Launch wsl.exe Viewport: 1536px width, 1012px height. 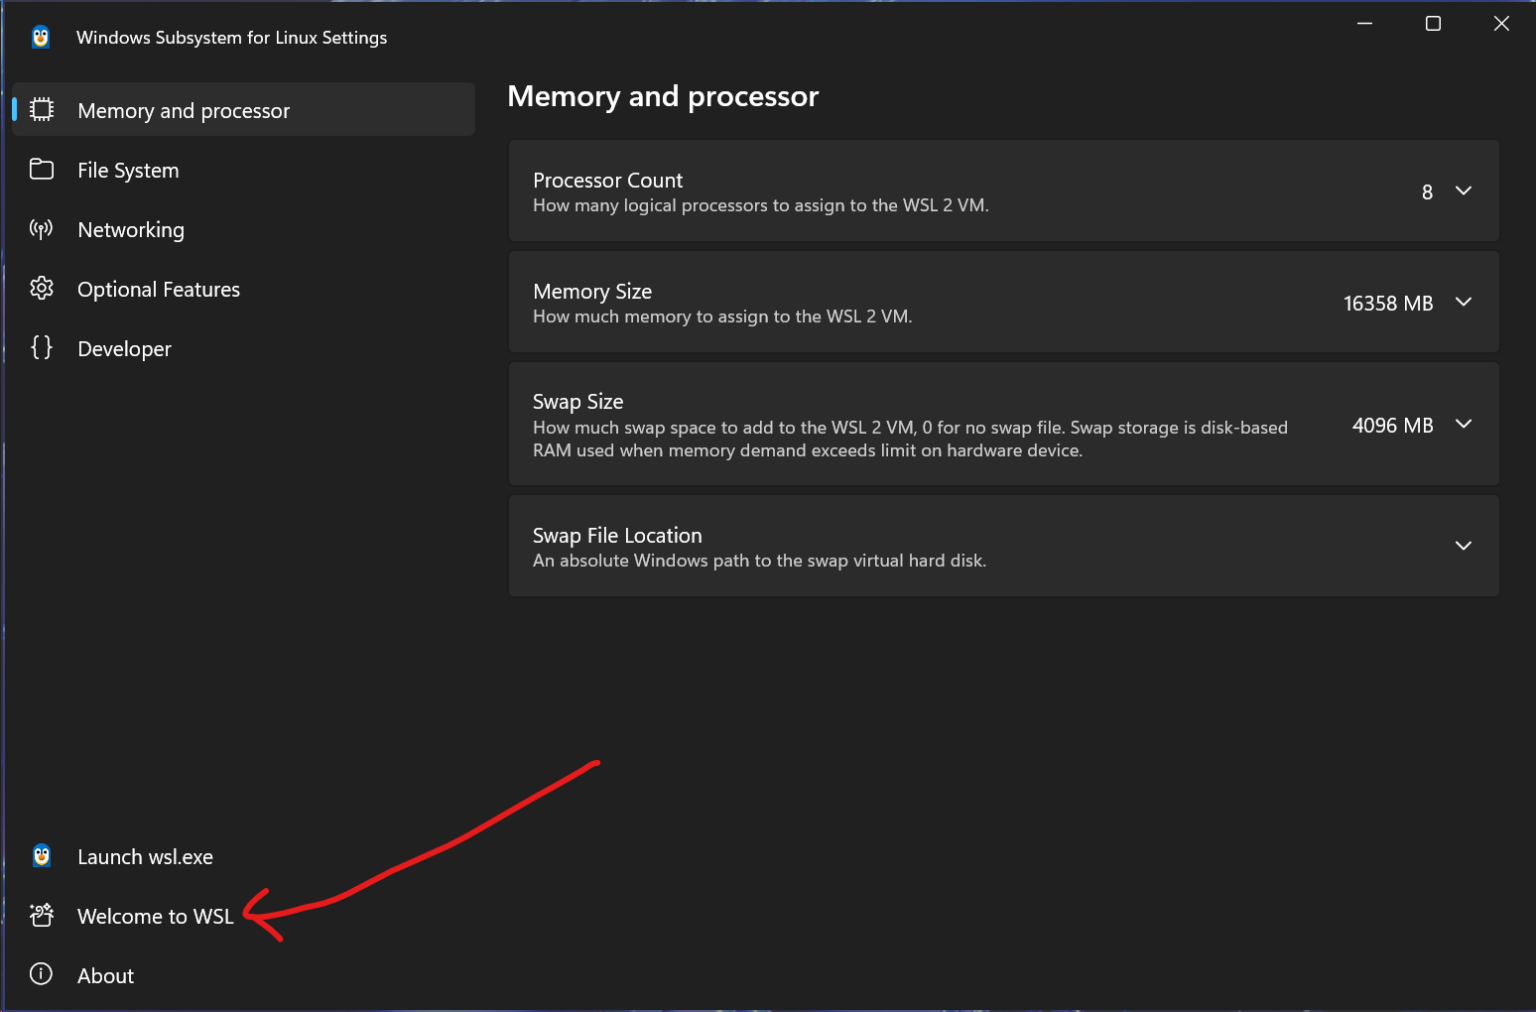(145, 856)
